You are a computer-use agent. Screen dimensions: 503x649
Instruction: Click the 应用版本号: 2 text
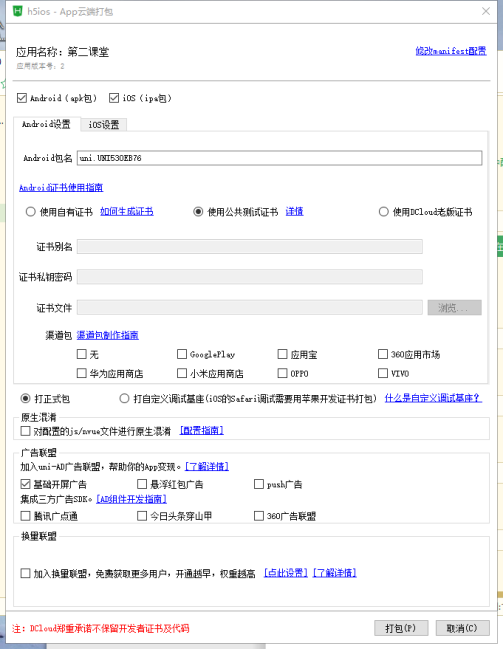click(x=41, y=66)
